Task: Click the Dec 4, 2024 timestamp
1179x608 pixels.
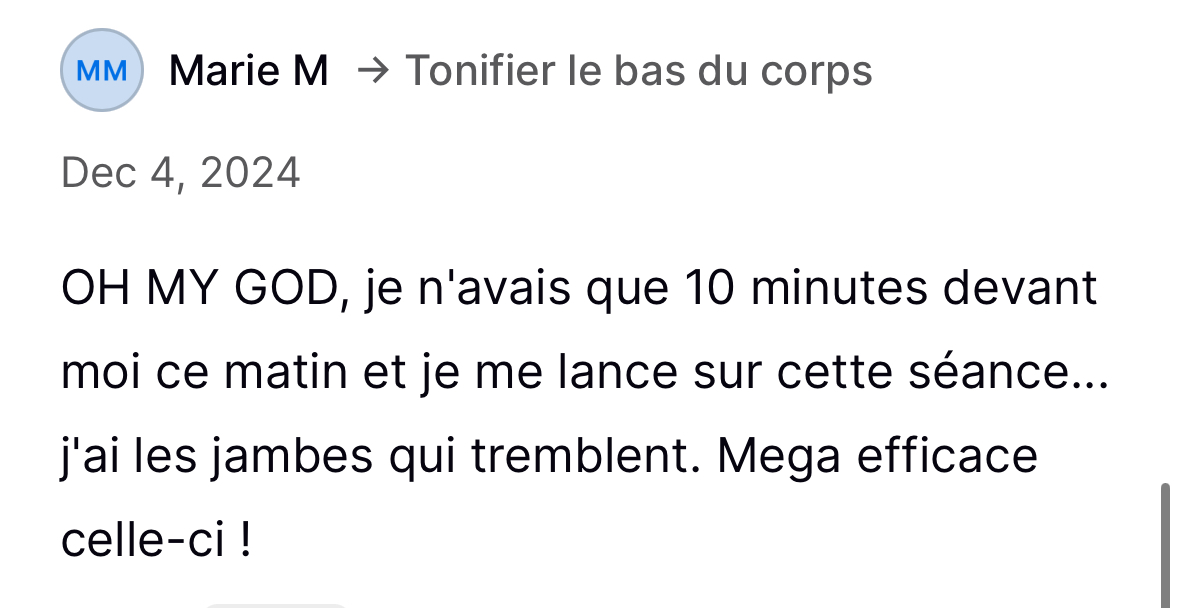Action: click(x=180, y=173)
